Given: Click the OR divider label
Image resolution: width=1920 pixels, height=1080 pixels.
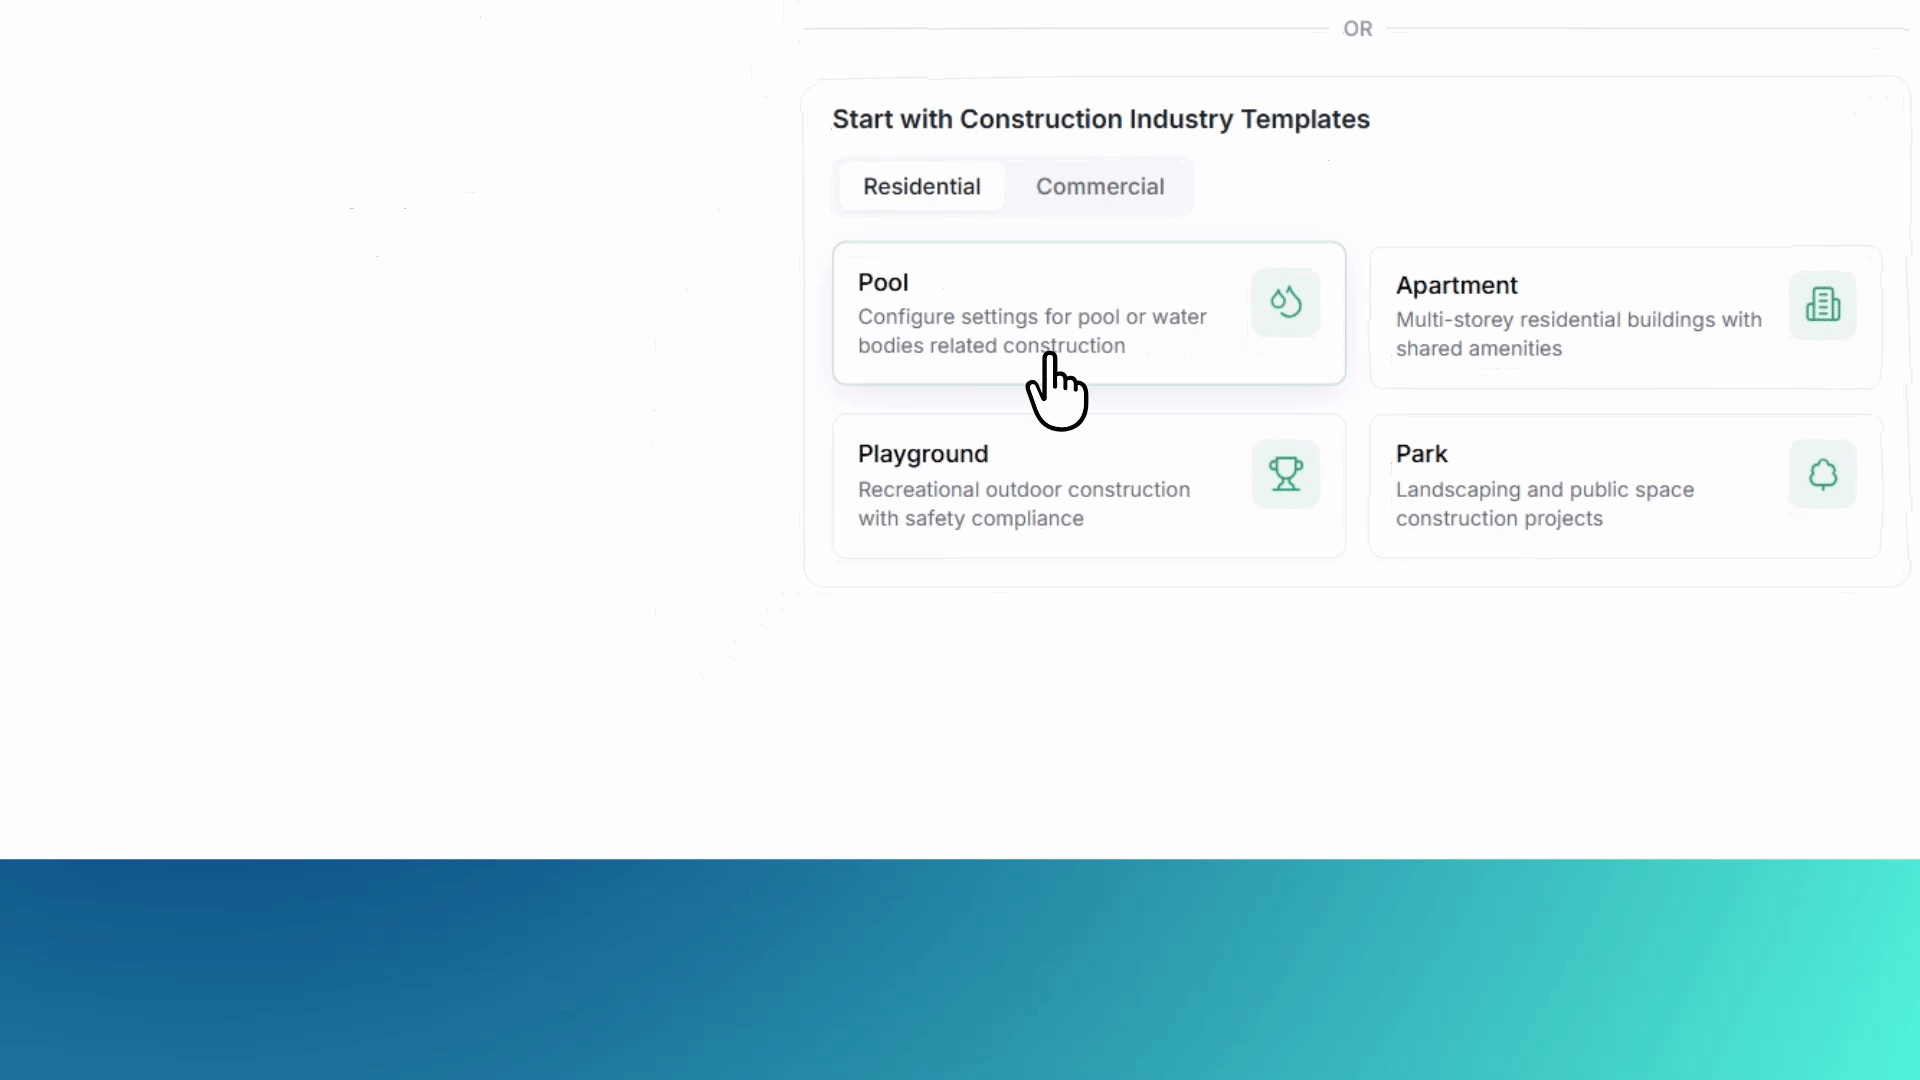Looking at the screenshot, I should (1357, 29).
